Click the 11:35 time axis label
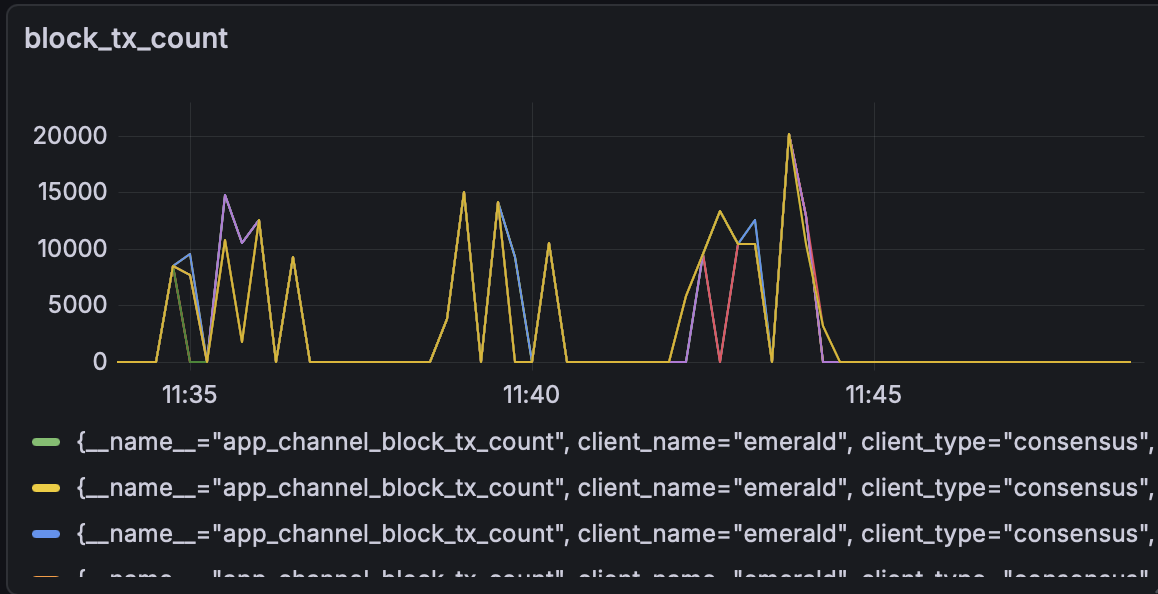Viewport: 1158px width, 594px height. click(x=190, y=395)
